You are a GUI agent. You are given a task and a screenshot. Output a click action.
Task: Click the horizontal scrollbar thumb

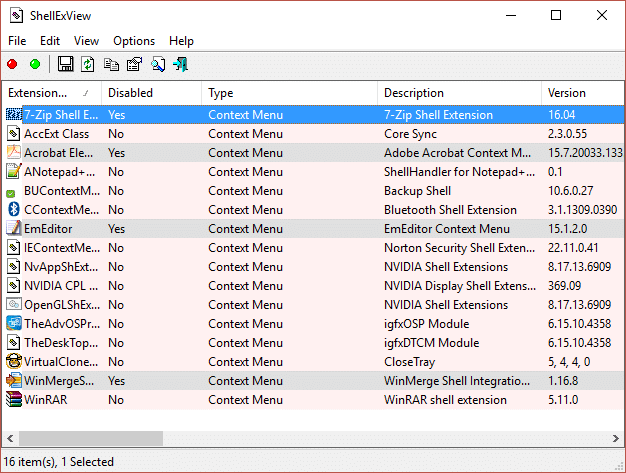click(x=92, y=438)
